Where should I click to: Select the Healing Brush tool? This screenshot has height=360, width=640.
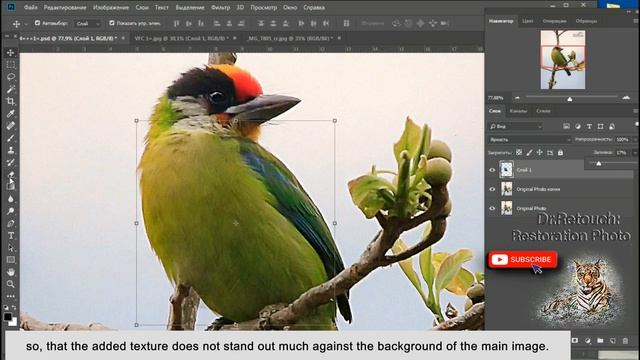pyautogui.click(x=11, y=126)
